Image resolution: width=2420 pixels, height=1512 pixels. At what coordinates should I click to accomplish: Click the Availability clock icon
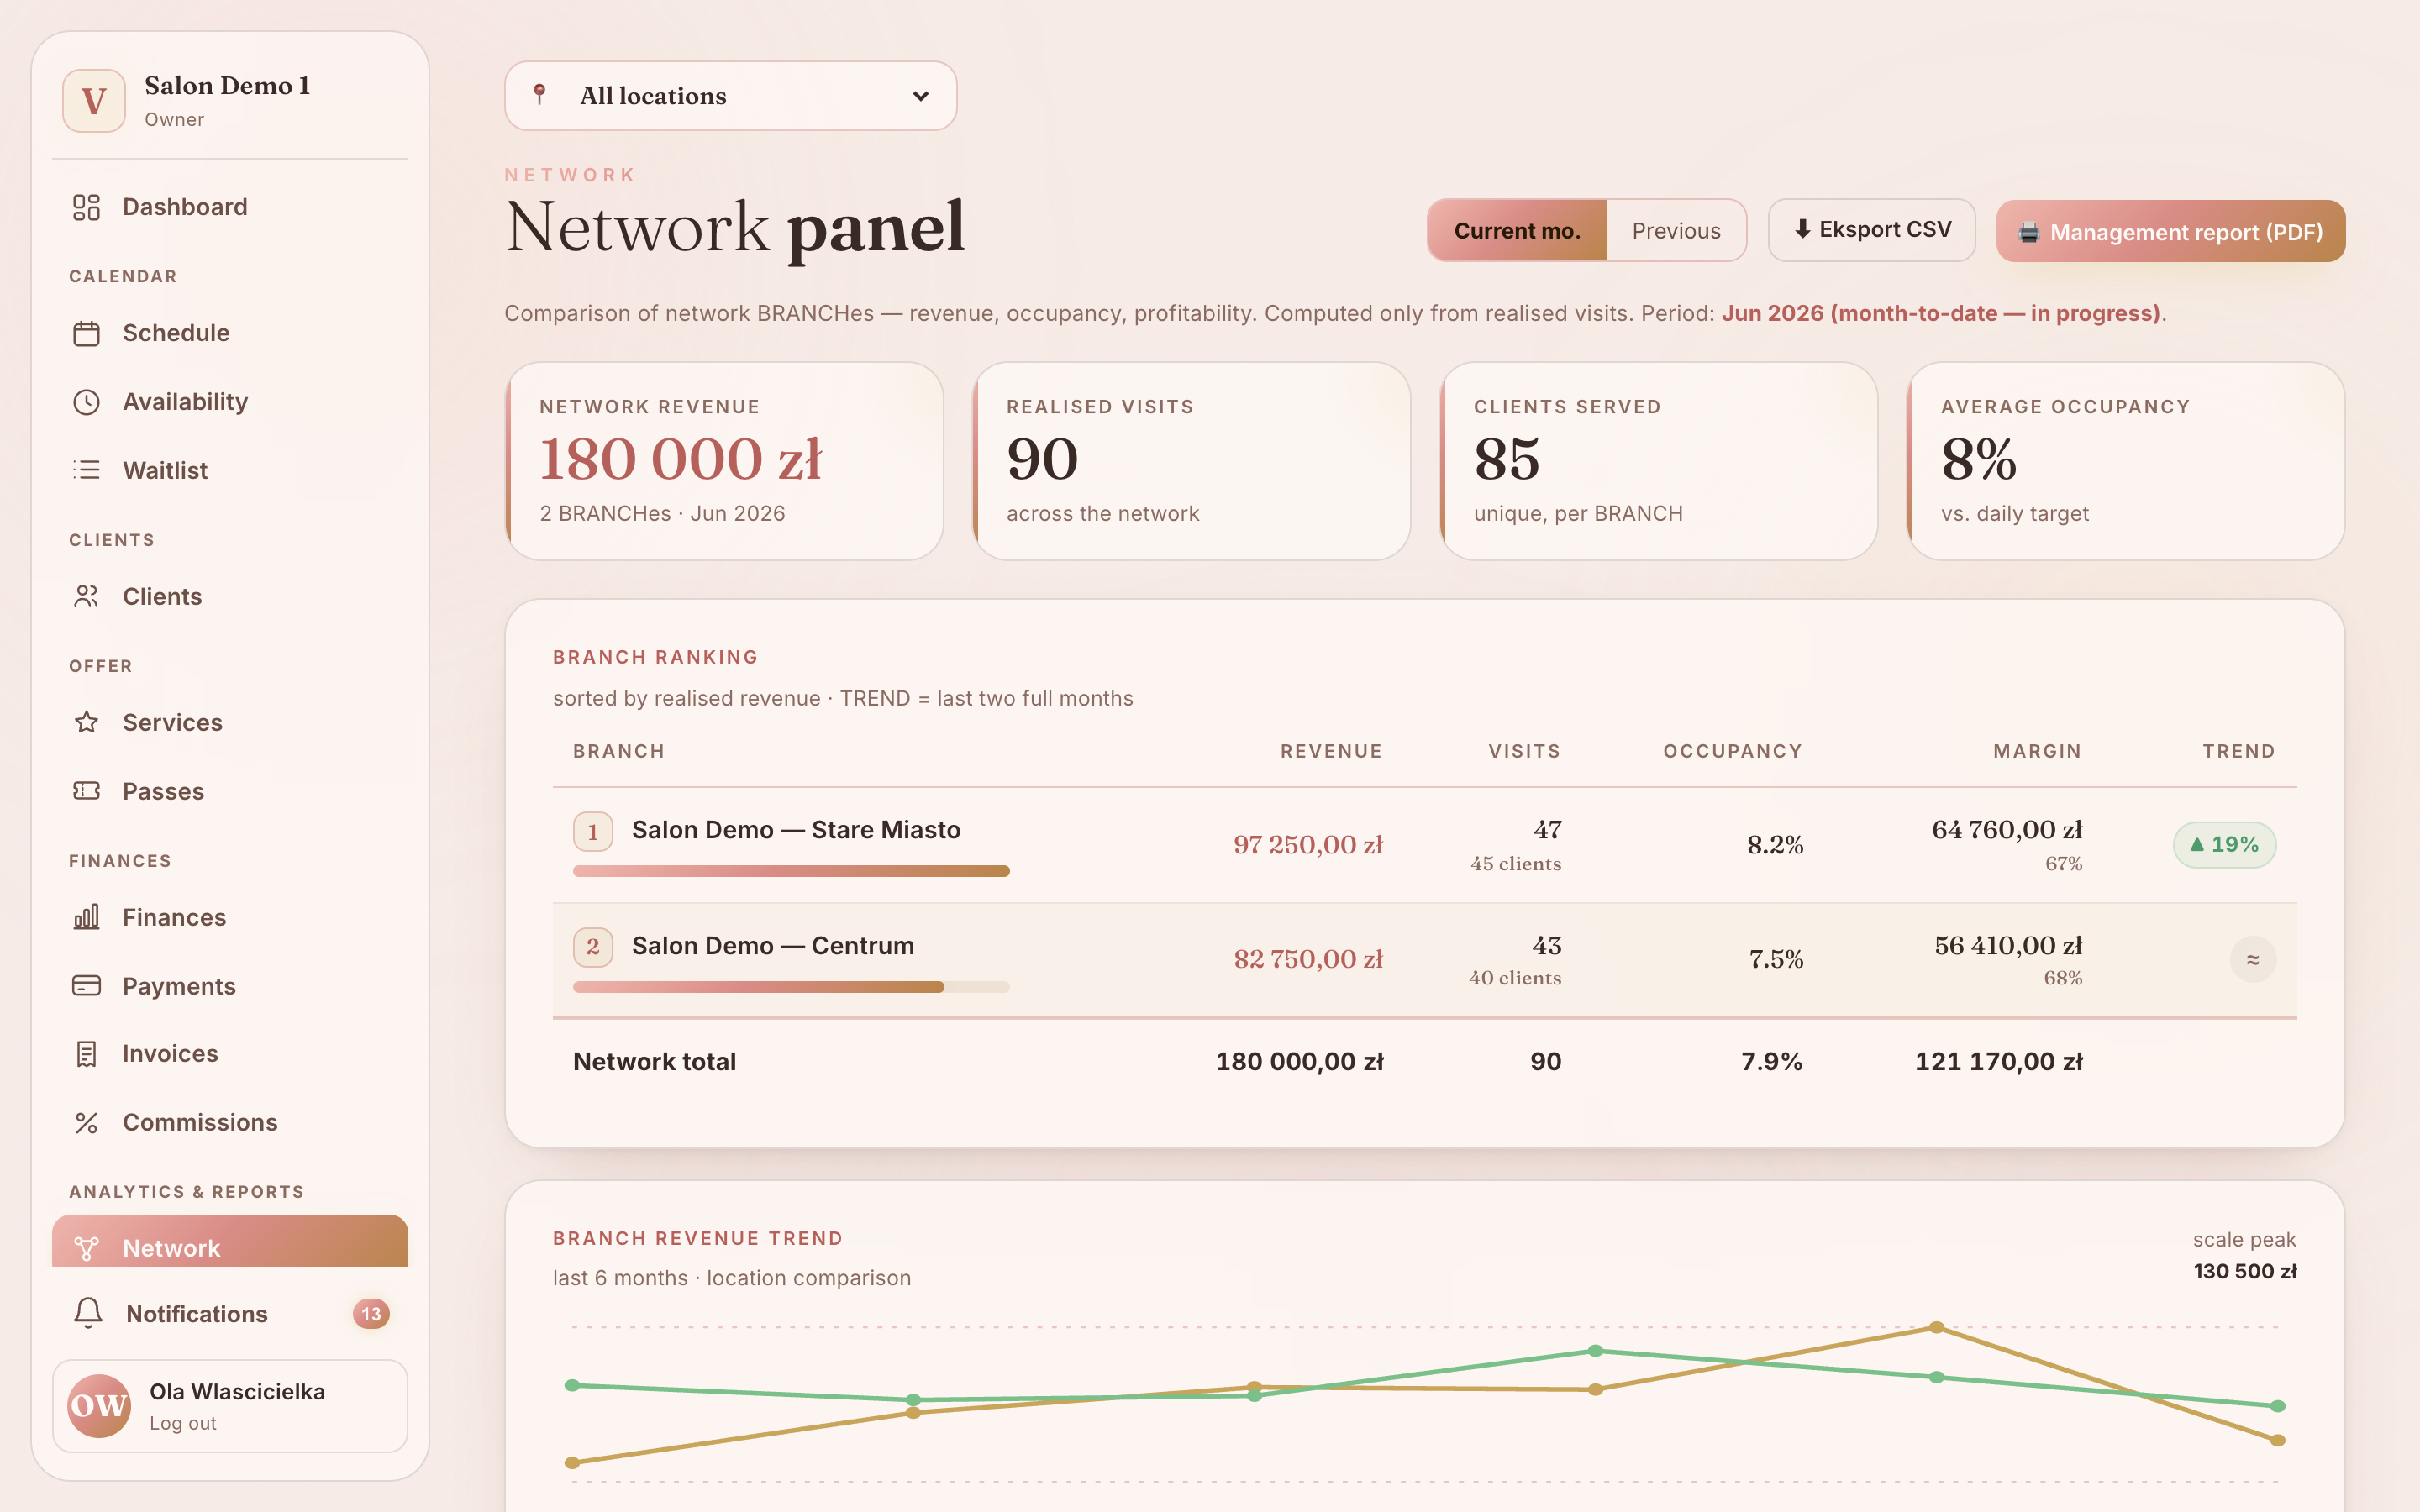(87, 402)
